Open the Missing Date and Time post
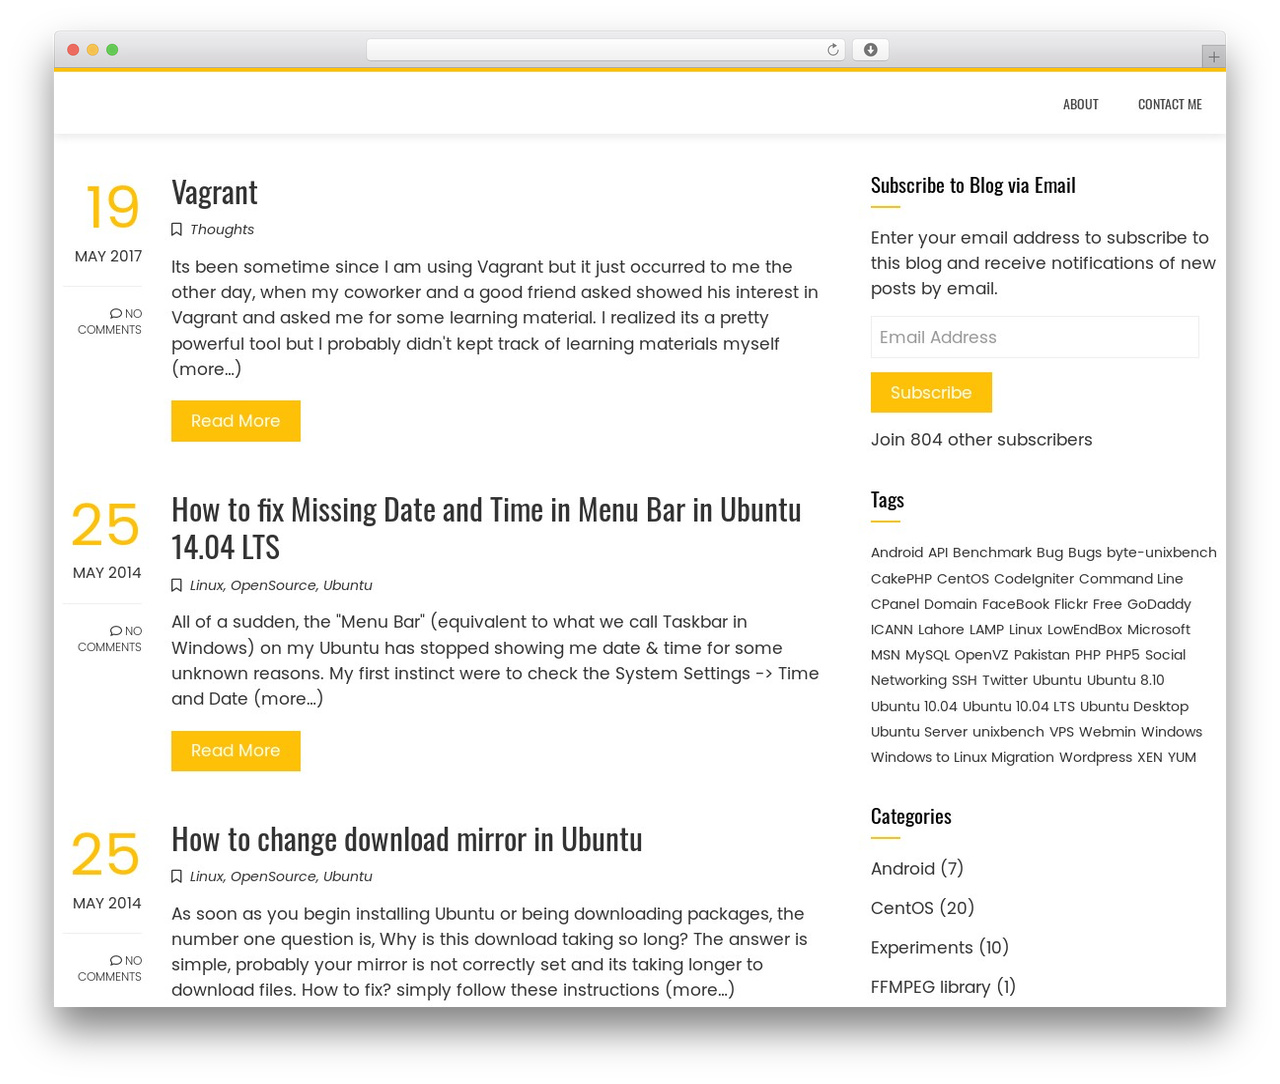This screenshot has height=1084, width=1280. click(486, 527)
